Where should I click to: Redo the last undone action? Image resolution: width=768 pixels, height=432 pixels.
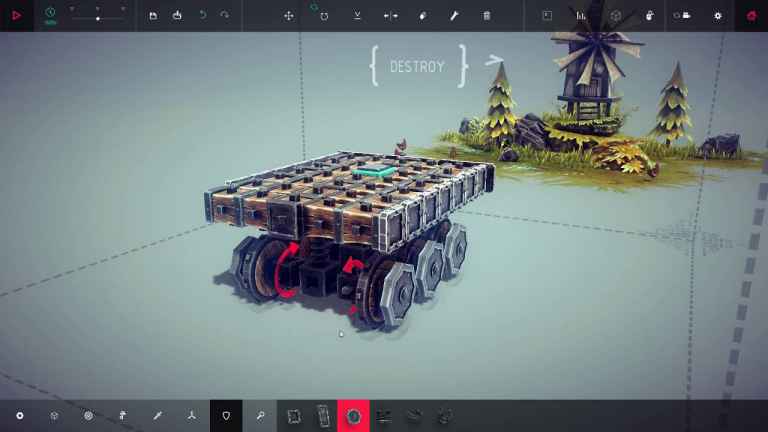tap(225, 16)
